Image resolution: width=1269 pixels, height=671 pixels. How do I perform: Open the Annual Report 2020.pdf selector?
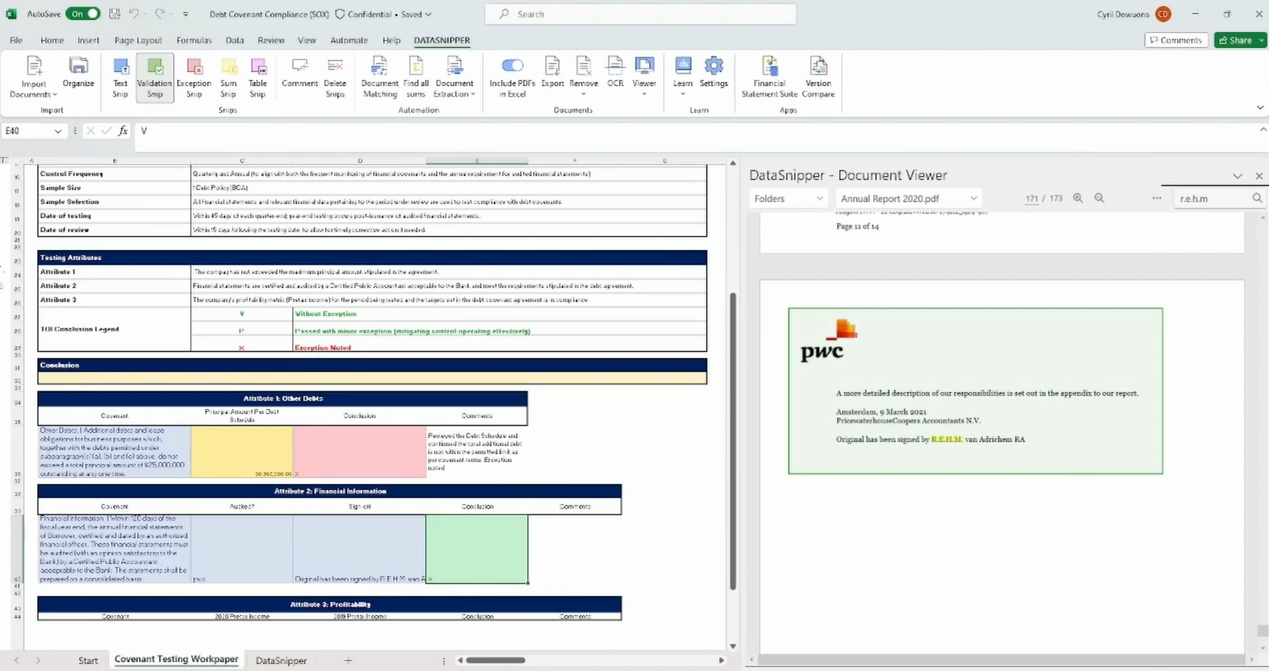coord(908,198)
